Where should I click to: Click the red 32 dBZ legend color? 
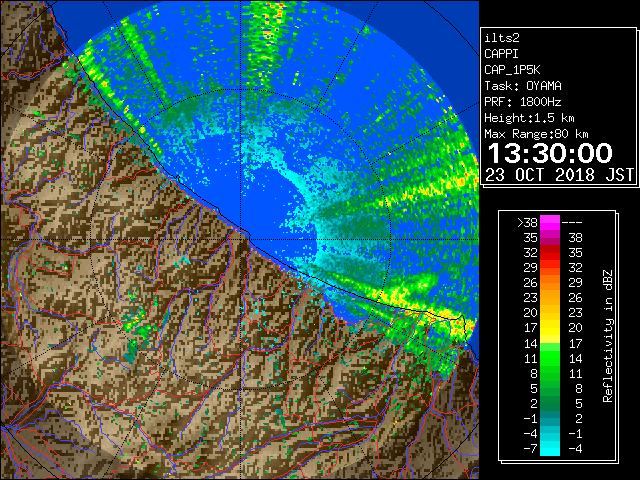[550, 253]
